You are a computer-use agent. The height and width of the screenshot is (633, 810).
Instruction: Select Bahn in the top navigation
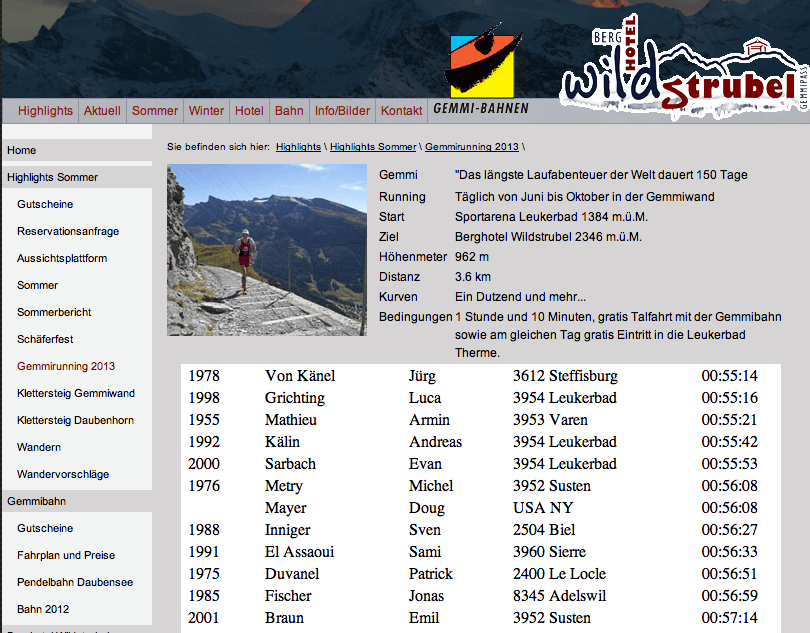tap(289, 111)
